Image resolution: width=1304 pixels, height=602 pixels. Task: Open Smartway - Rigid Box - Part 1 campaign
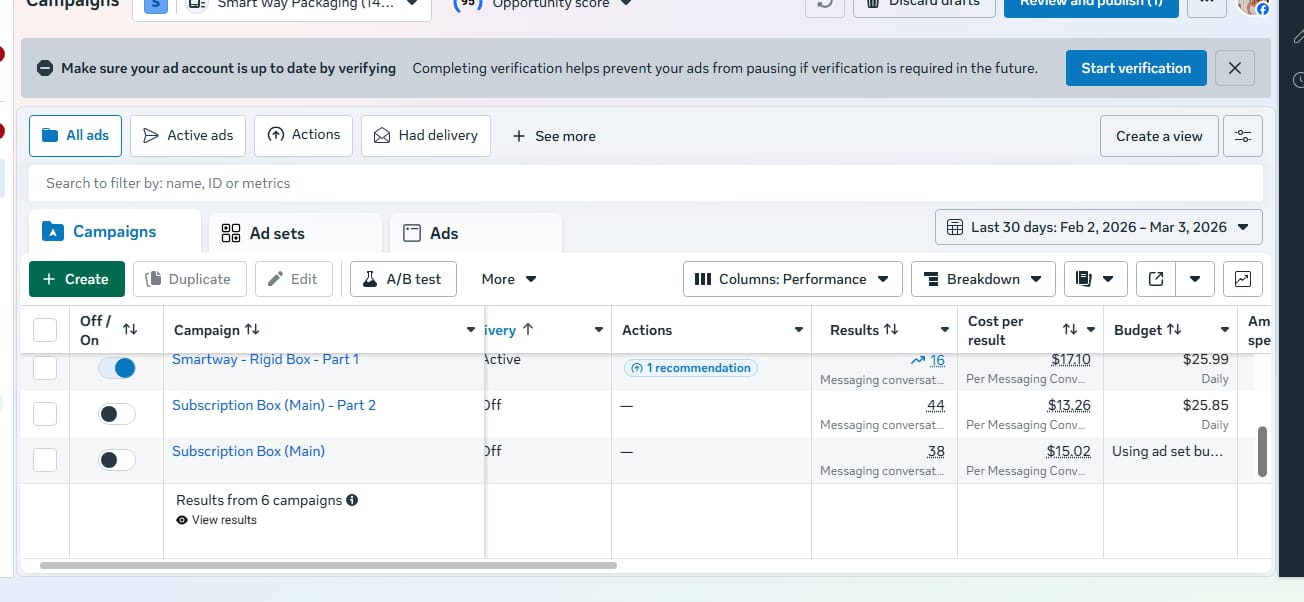point(265,359)
